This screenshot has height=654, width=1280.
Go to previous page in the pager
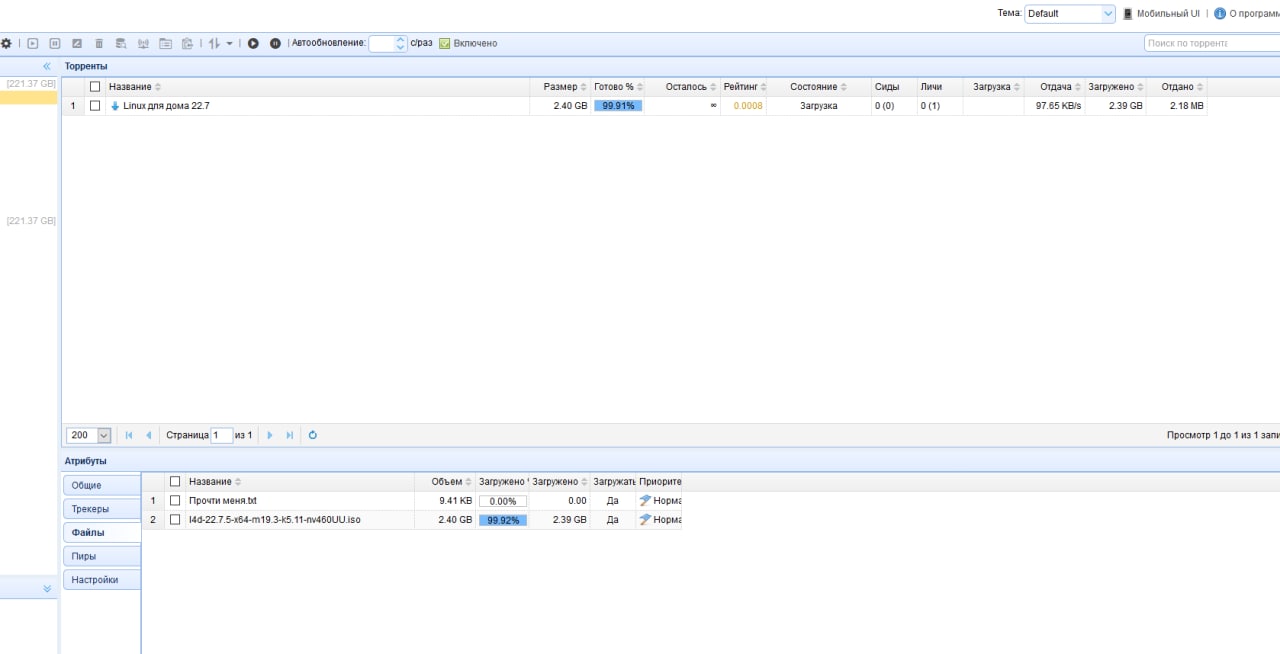[x=149, y=435]
